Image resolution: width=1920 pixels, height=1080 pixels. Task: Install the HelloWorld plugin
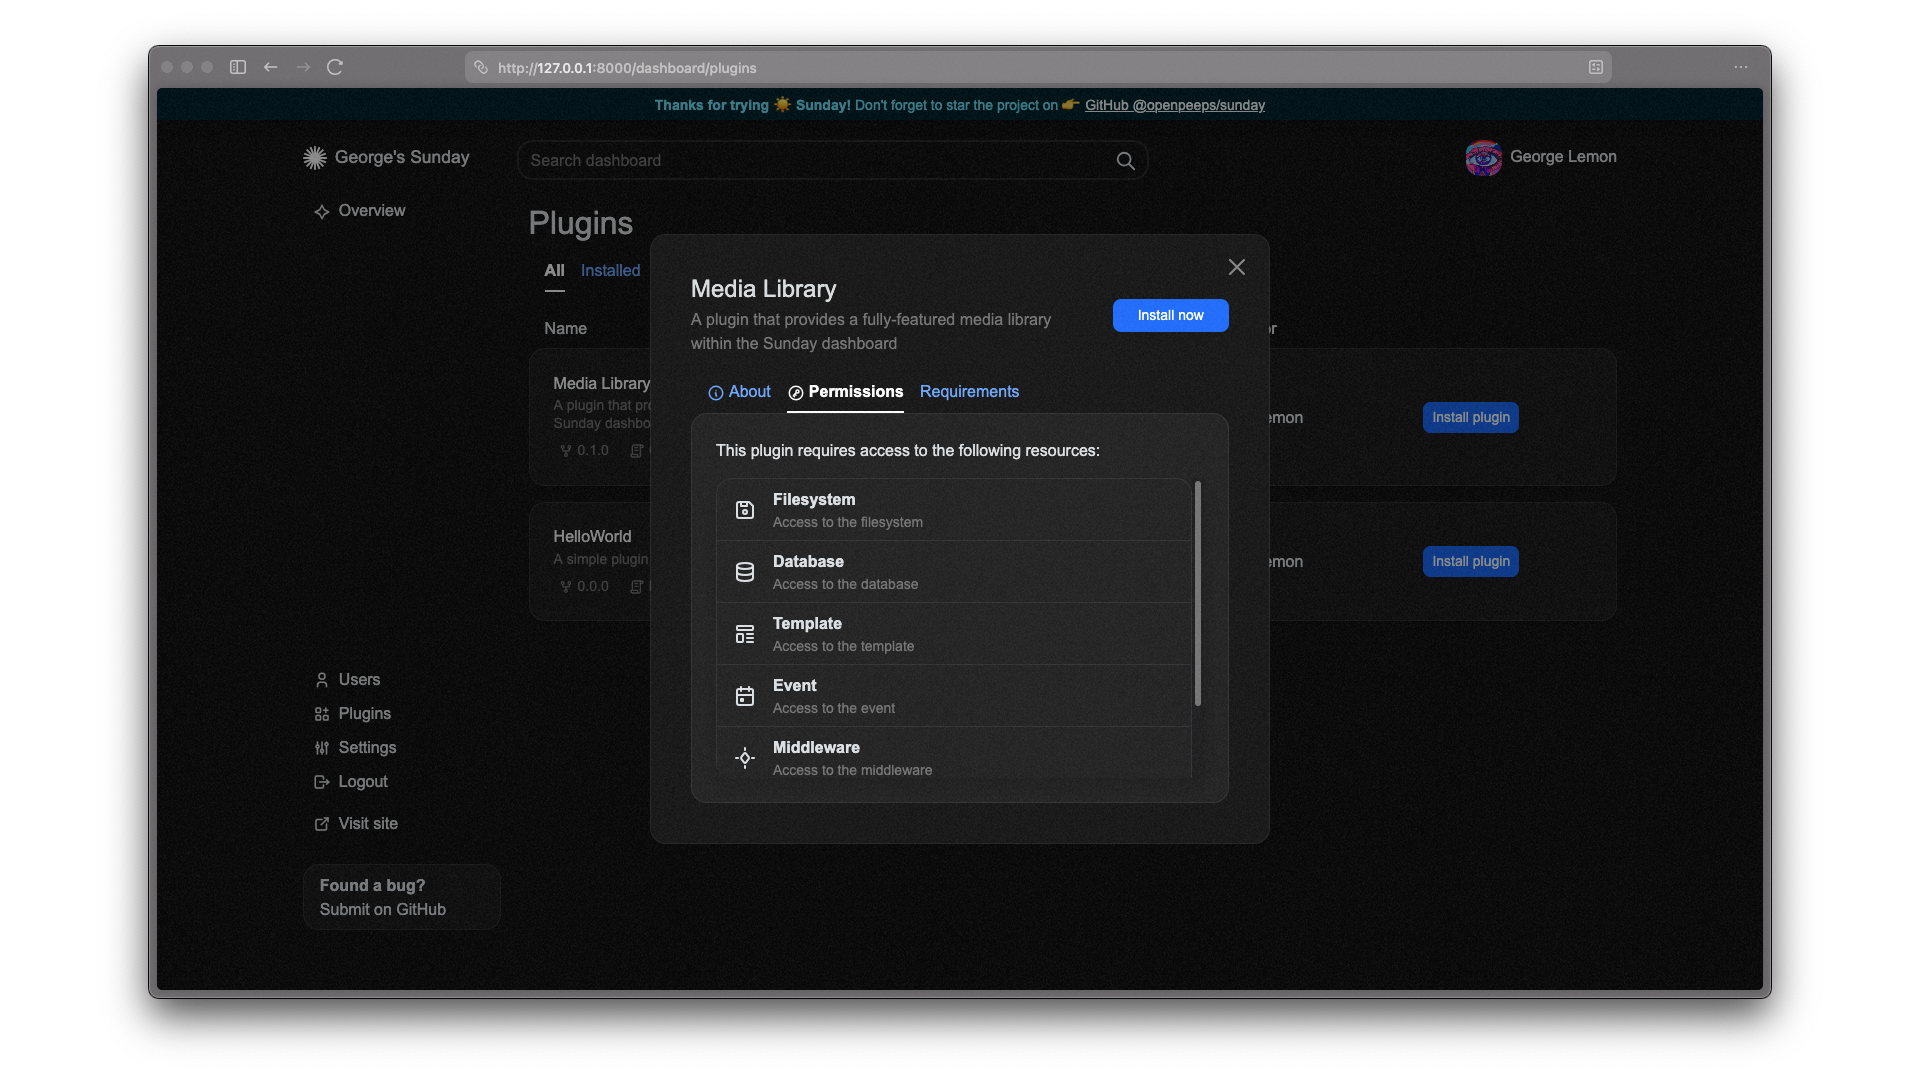coord(1470,561)
